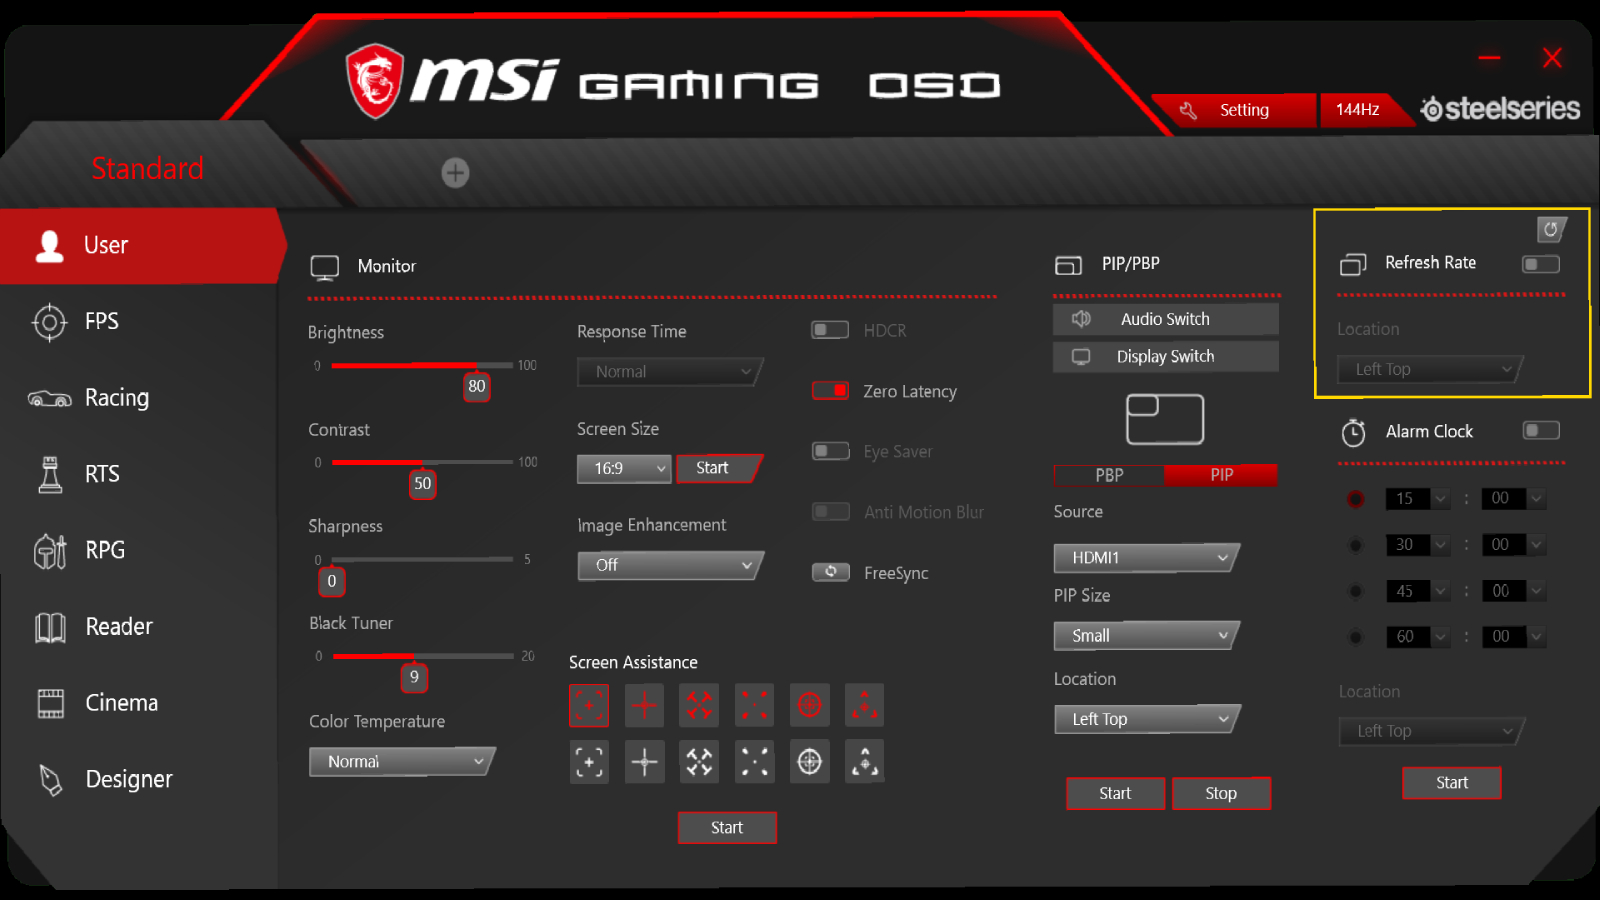Turn off Zero Latency
This screenshot has width=1600, height=900.
point(830,391)
